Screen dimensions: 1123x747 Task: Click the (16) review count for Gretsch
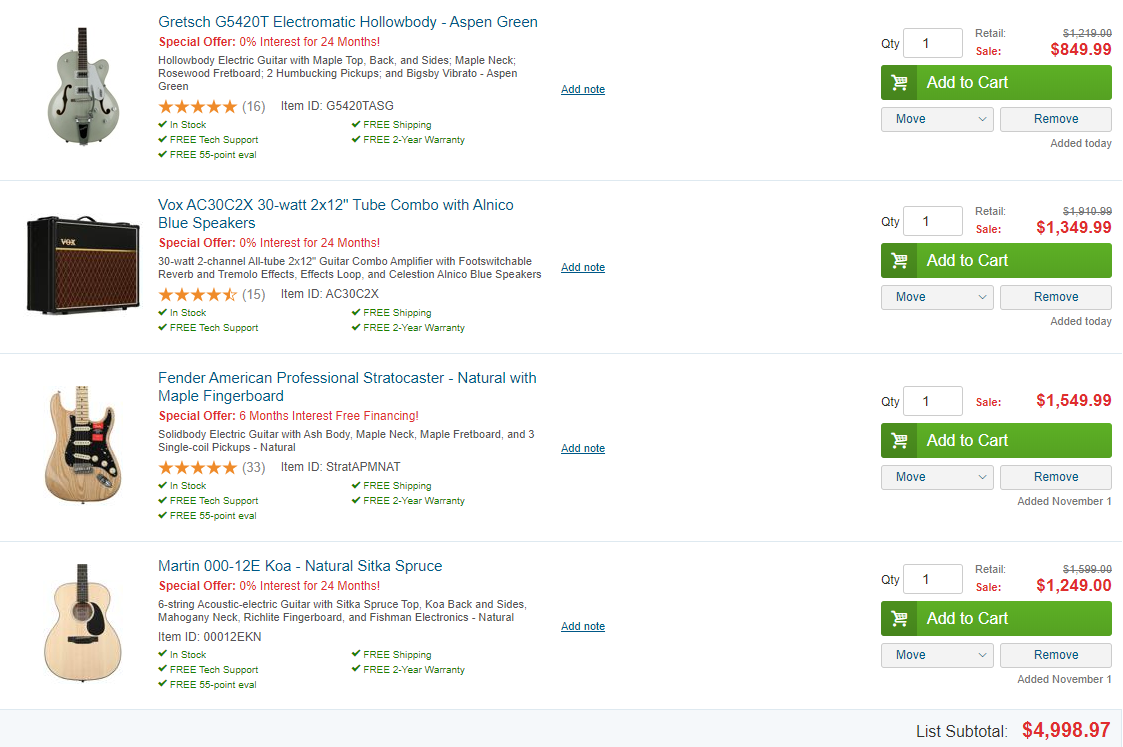pyautogui.click(x=254, y=107)
